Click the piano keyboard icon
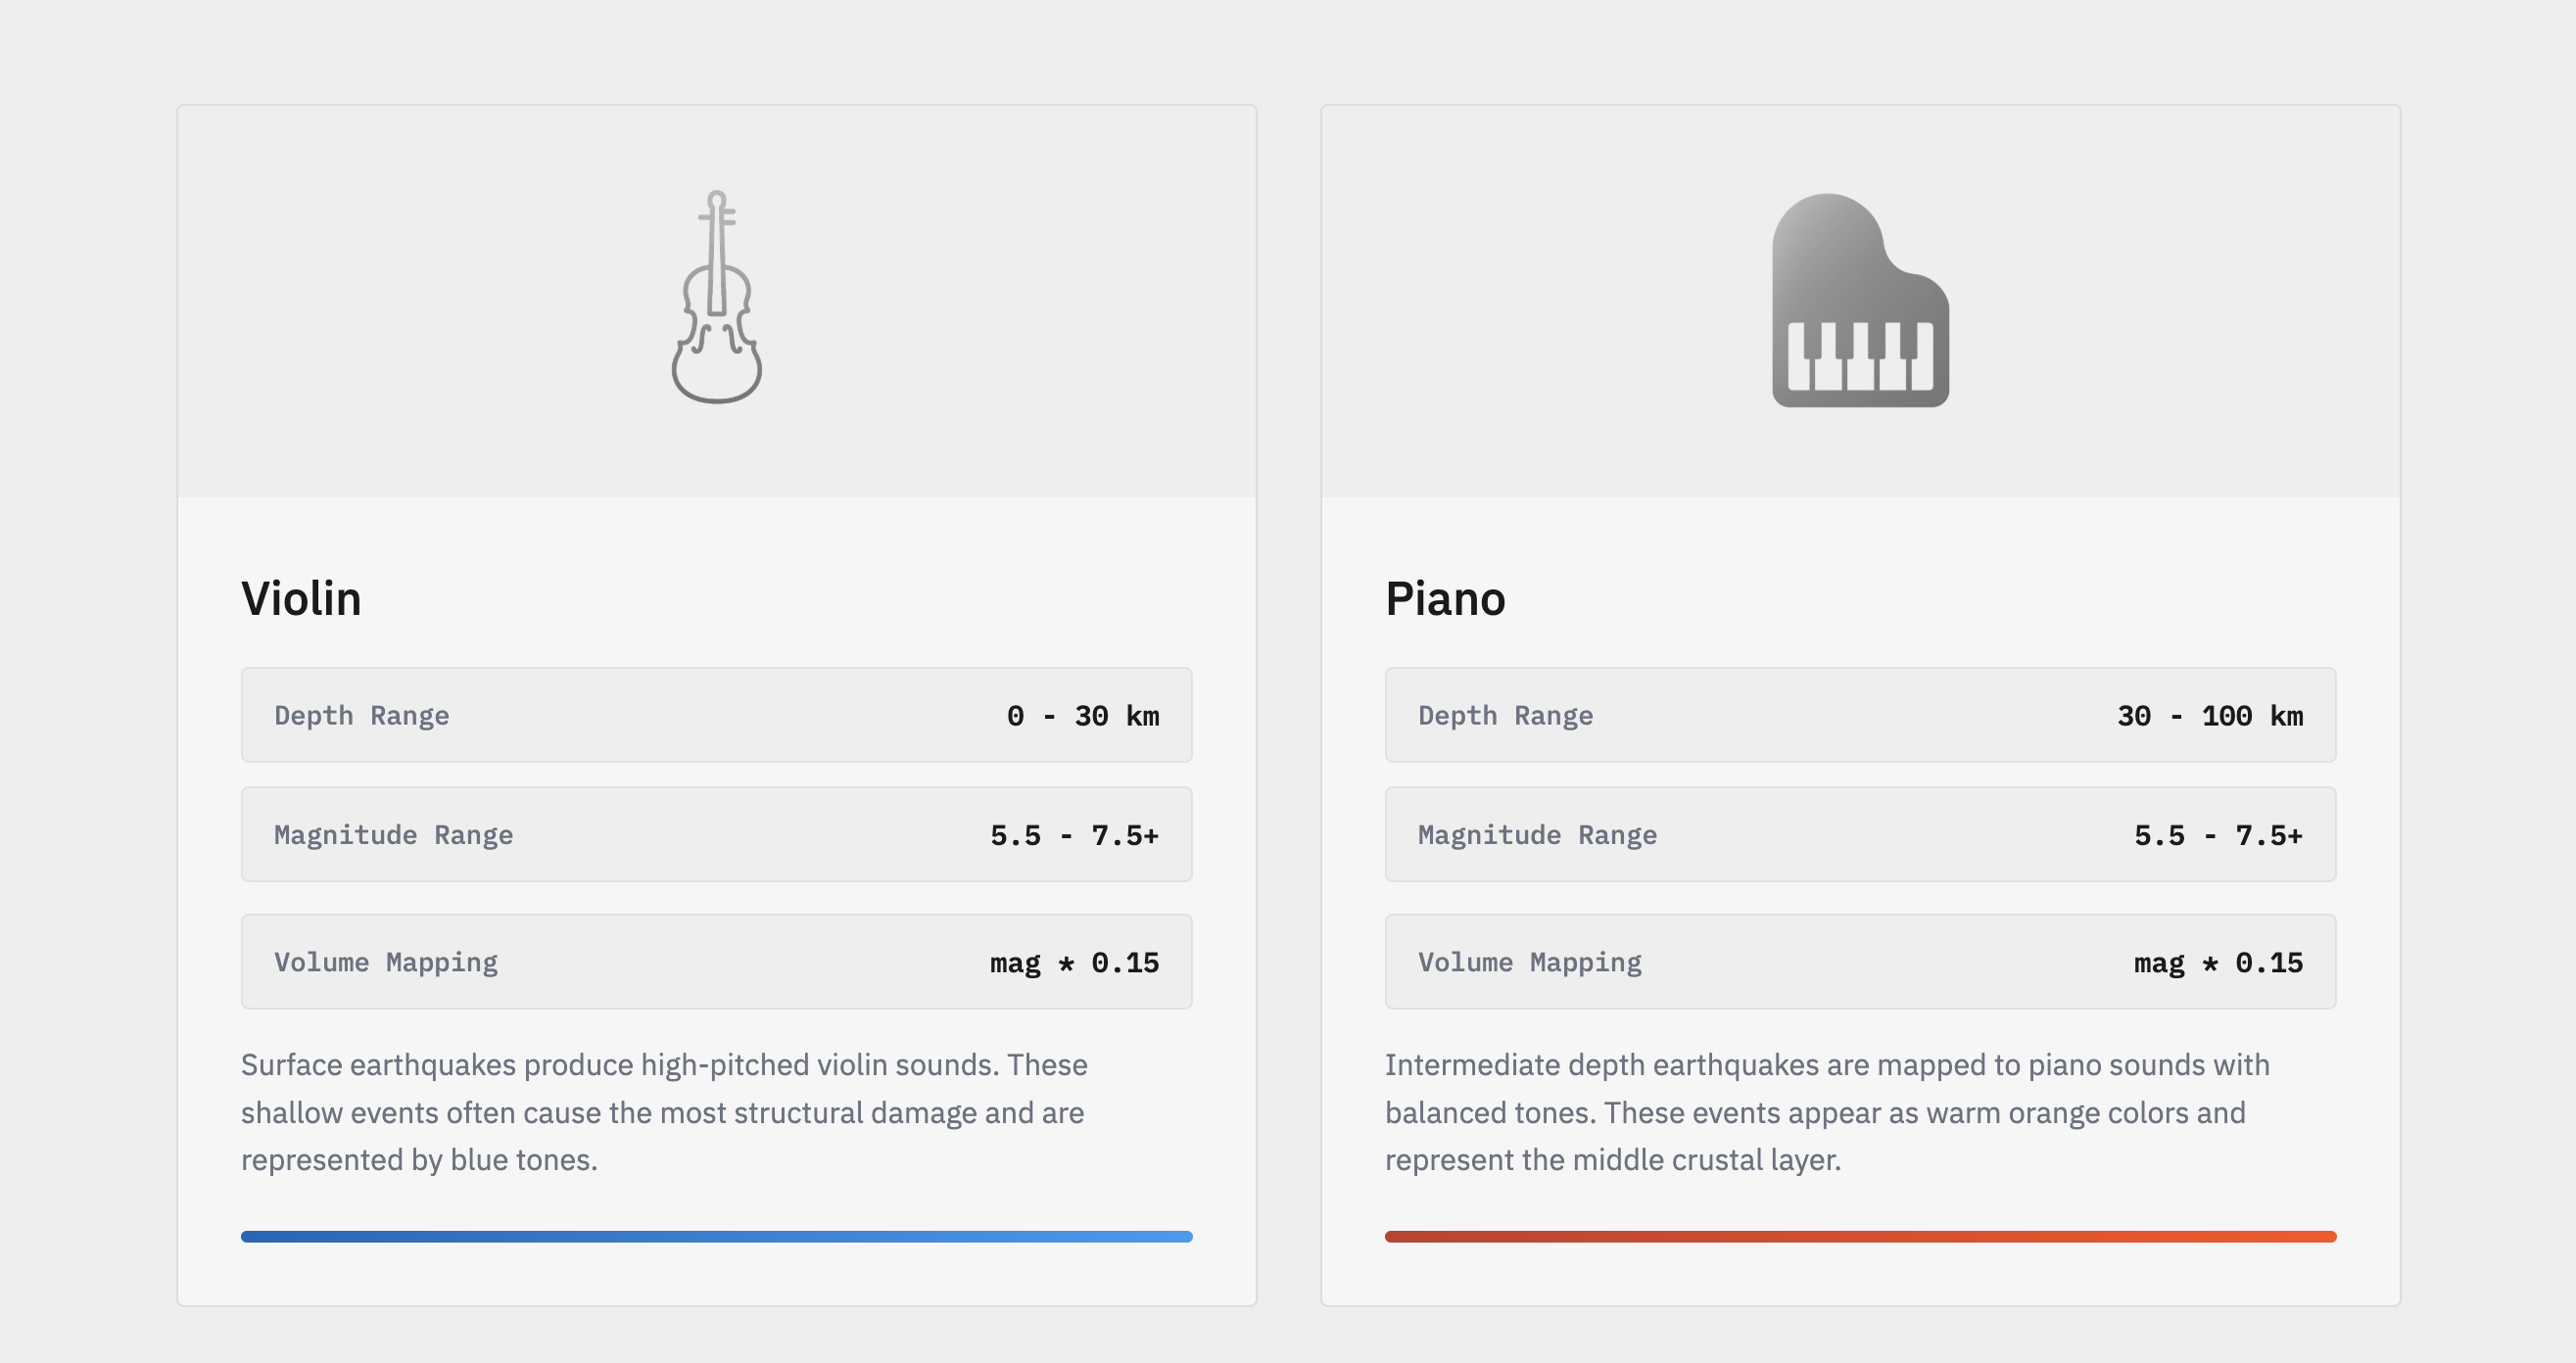The width and height of the screenshot is (2576, 1363). pos(1860,300)
